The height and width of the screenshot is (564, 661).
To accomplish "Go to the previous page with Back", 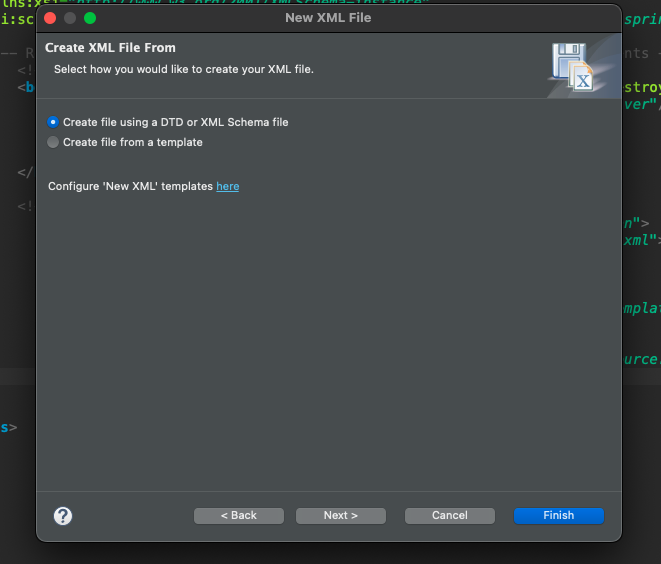I will click(239, 516).
